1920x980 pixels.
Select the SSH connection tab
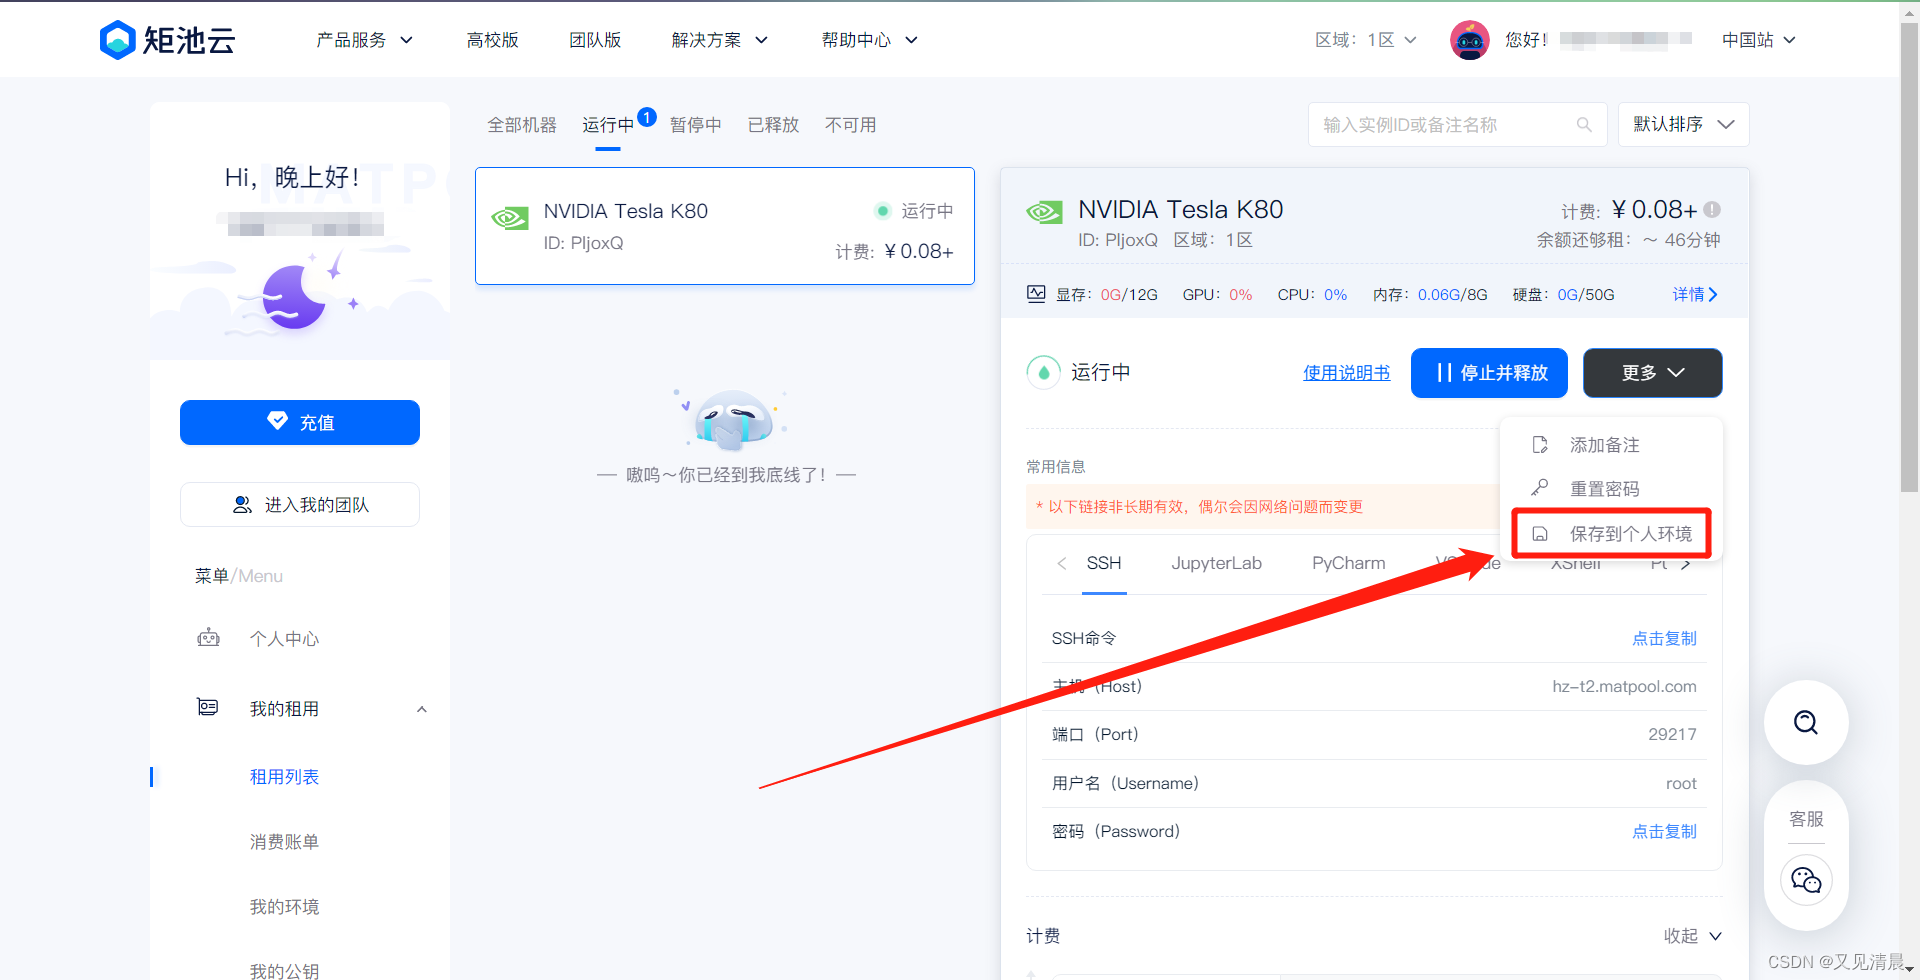[1104, 563]
